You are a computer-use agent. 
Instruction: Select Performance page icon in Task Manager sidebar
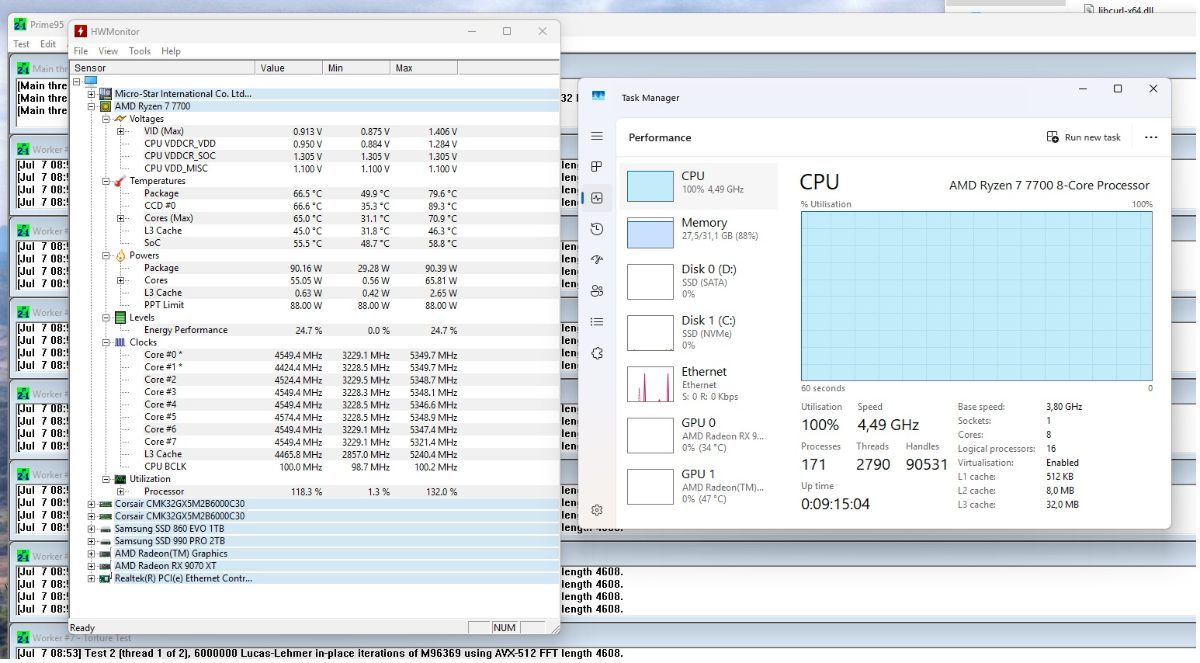pos(597,198)
